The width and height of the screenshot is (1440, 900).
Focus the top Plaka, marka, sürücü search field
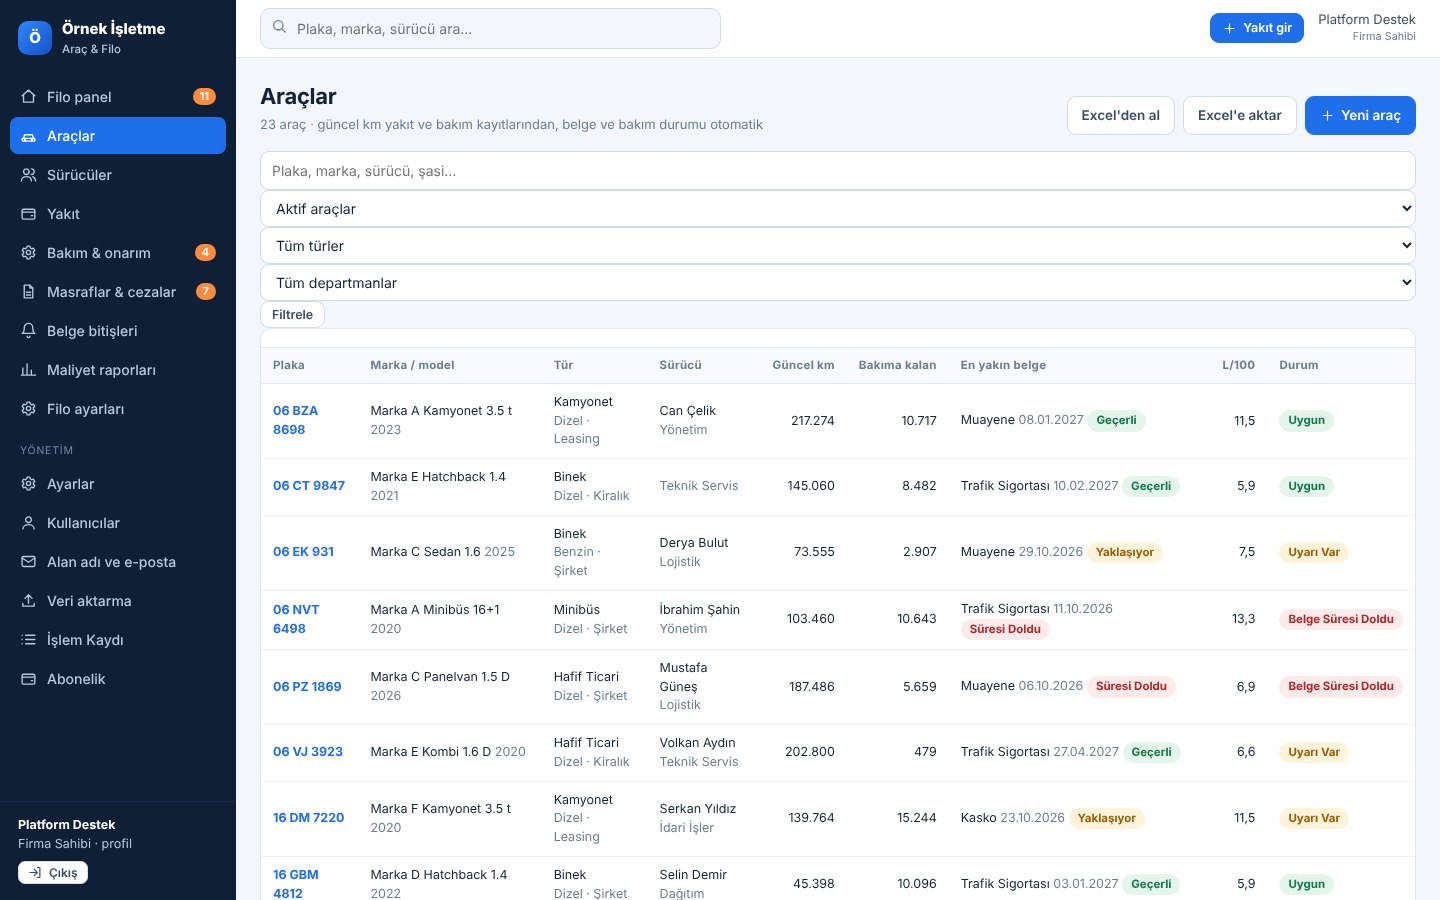(x=490, y=28)
